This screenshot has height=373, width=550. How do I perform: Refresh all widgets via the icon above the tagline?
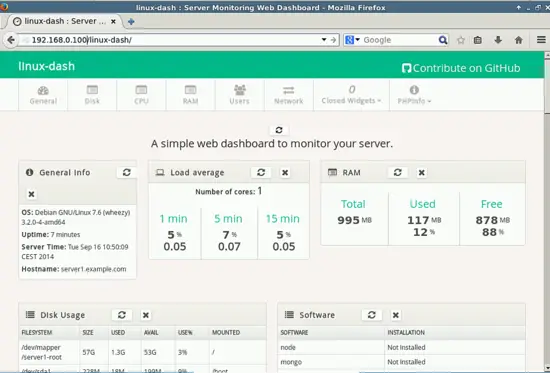tap(279, 130)
